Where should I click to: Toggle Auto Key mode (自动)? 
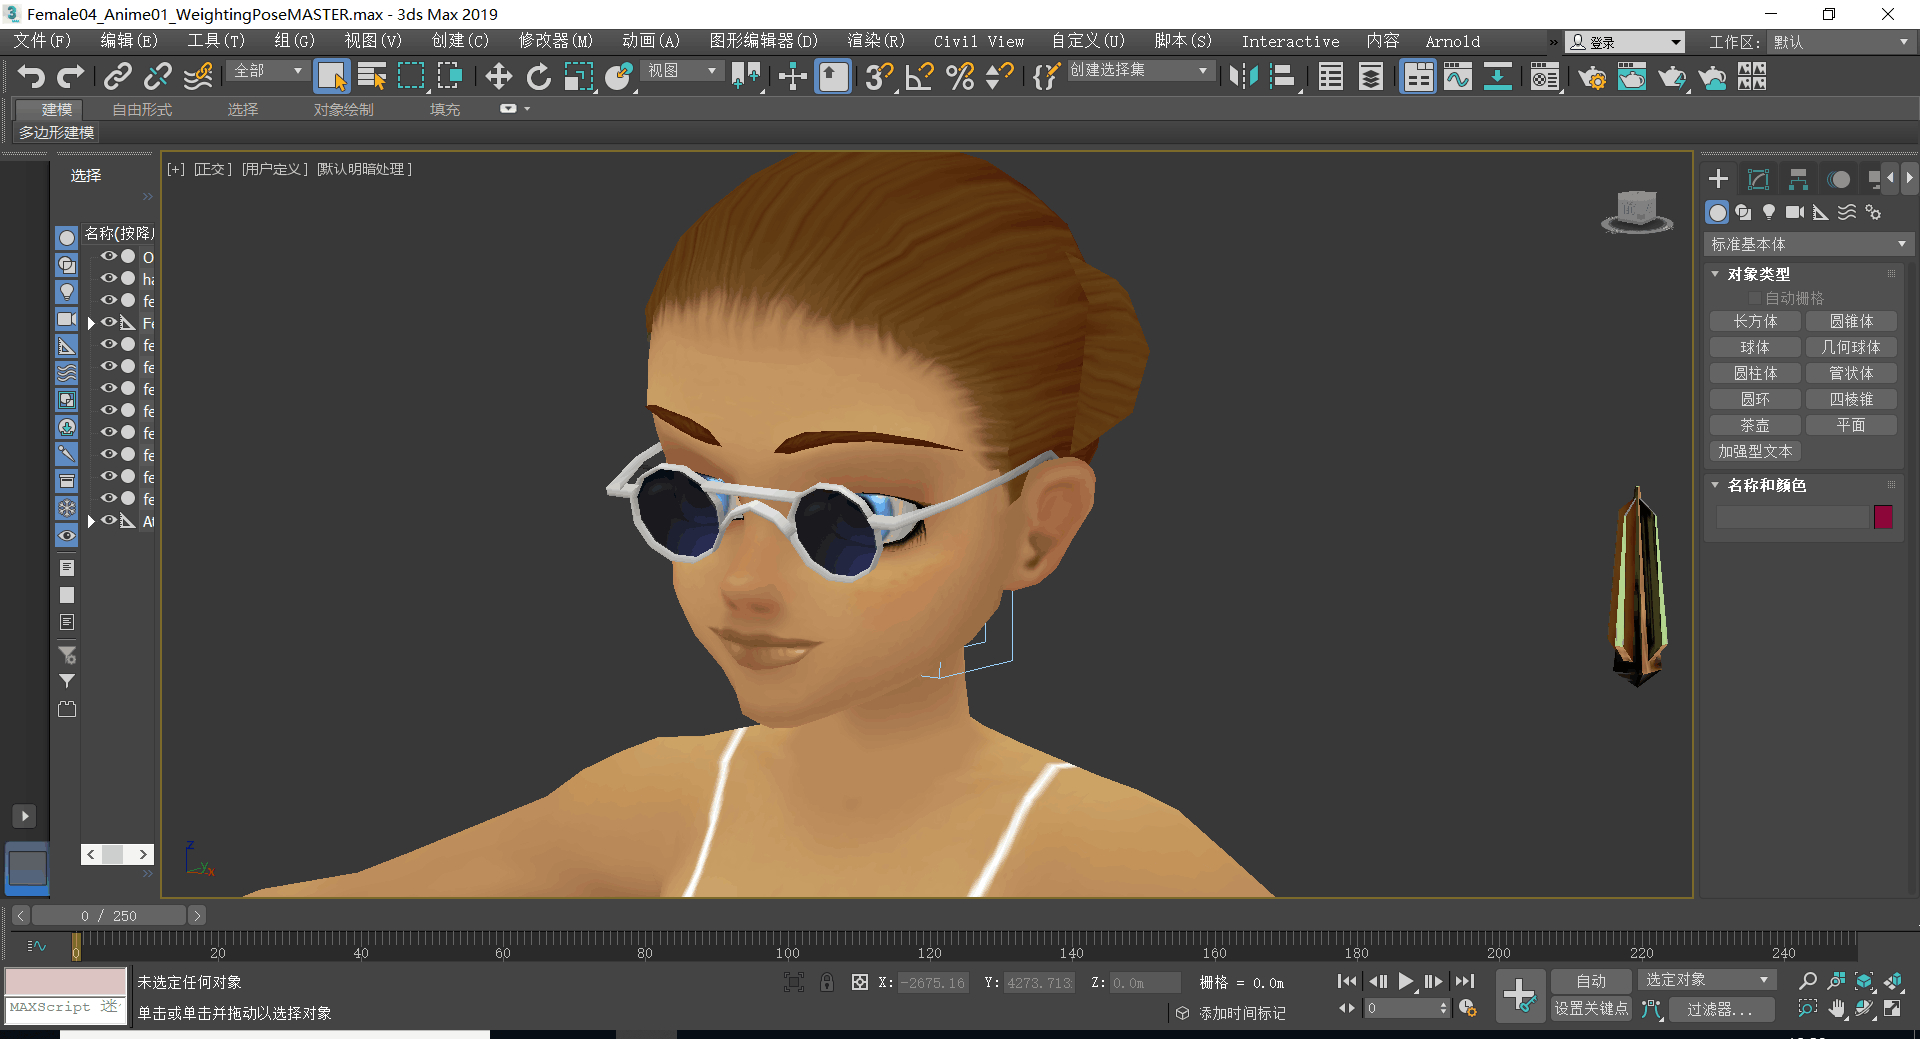1590,981
